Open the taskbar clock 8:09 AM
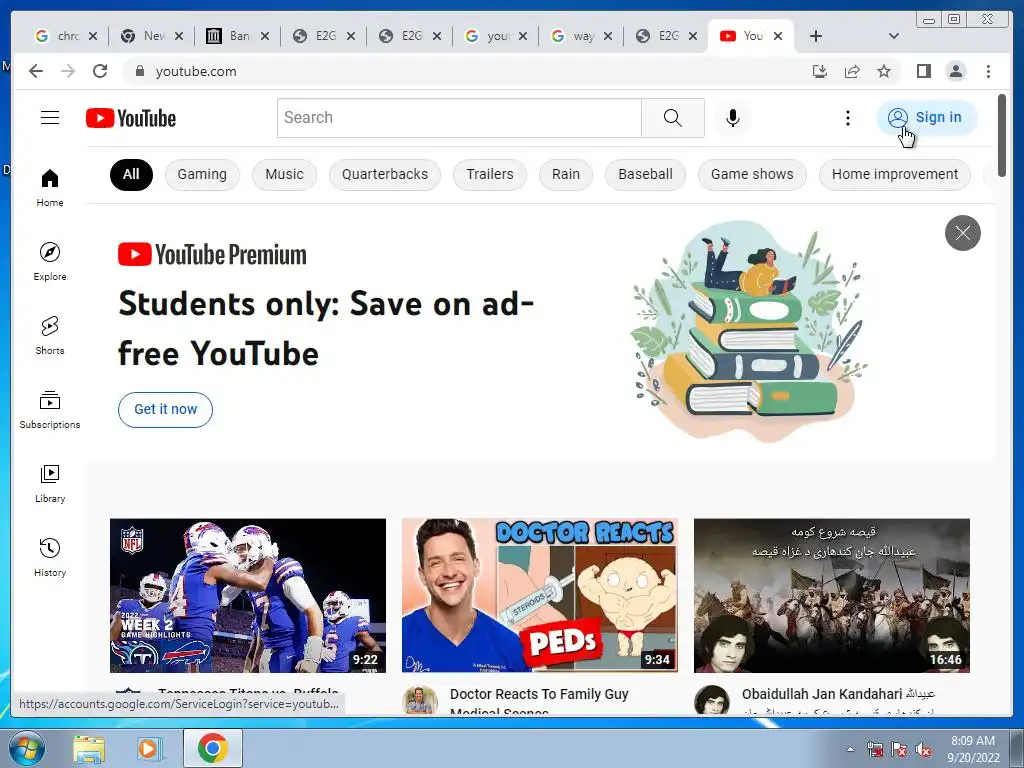Image resolution: width=1024 pixels, height=768 pixels. tap(973, 748)
